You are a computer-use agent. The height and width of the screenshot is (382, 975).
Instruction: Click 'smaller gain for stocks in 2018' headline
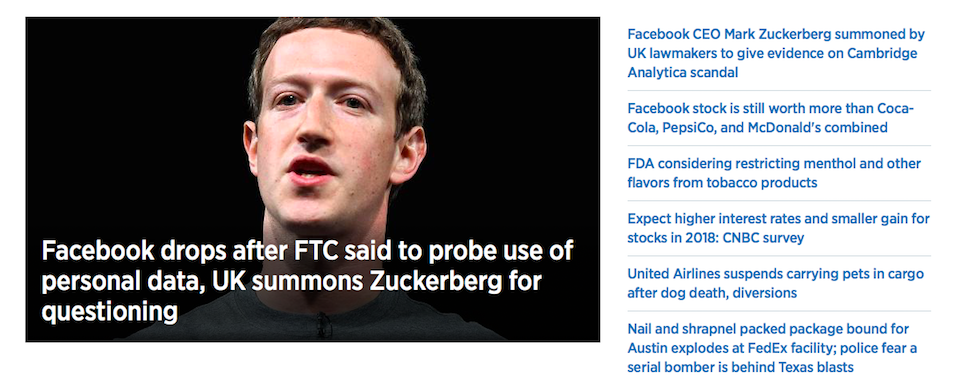pyautogui.click(x=779, y=228)
